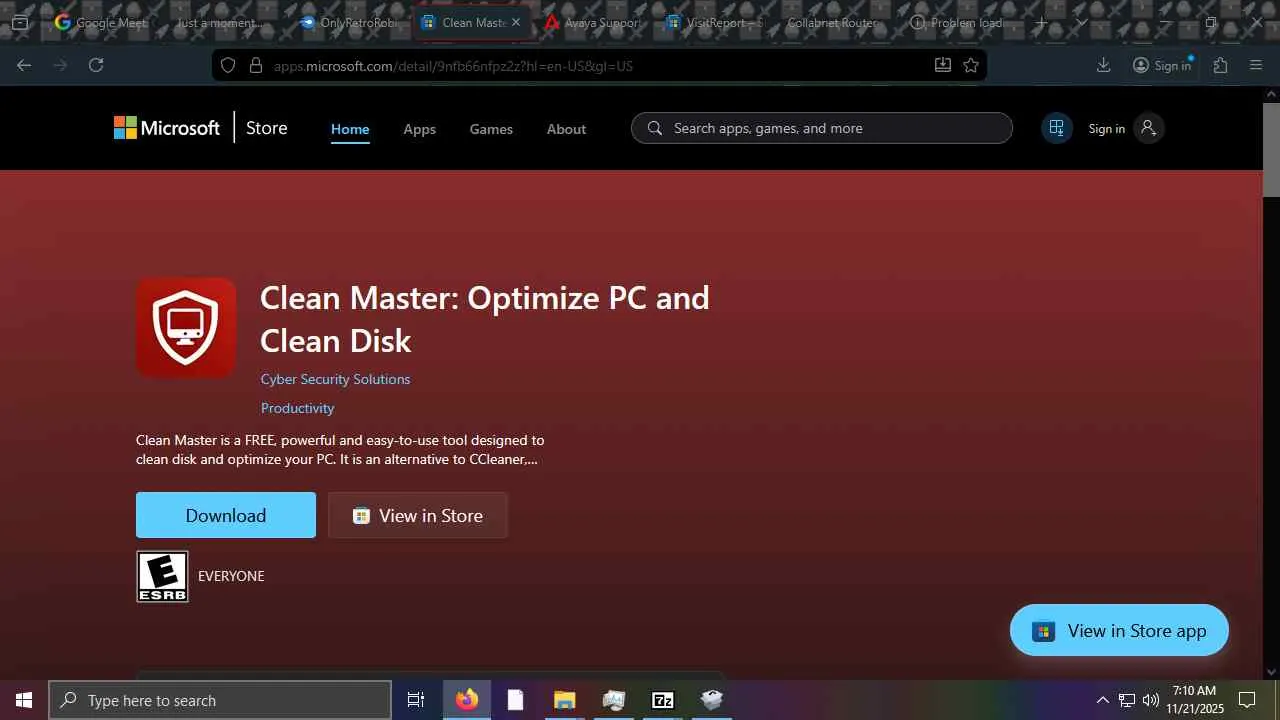Click the Clean Master description text
Screen dimensions: 1280x720
pyautogui.click(x=340, y=450)
